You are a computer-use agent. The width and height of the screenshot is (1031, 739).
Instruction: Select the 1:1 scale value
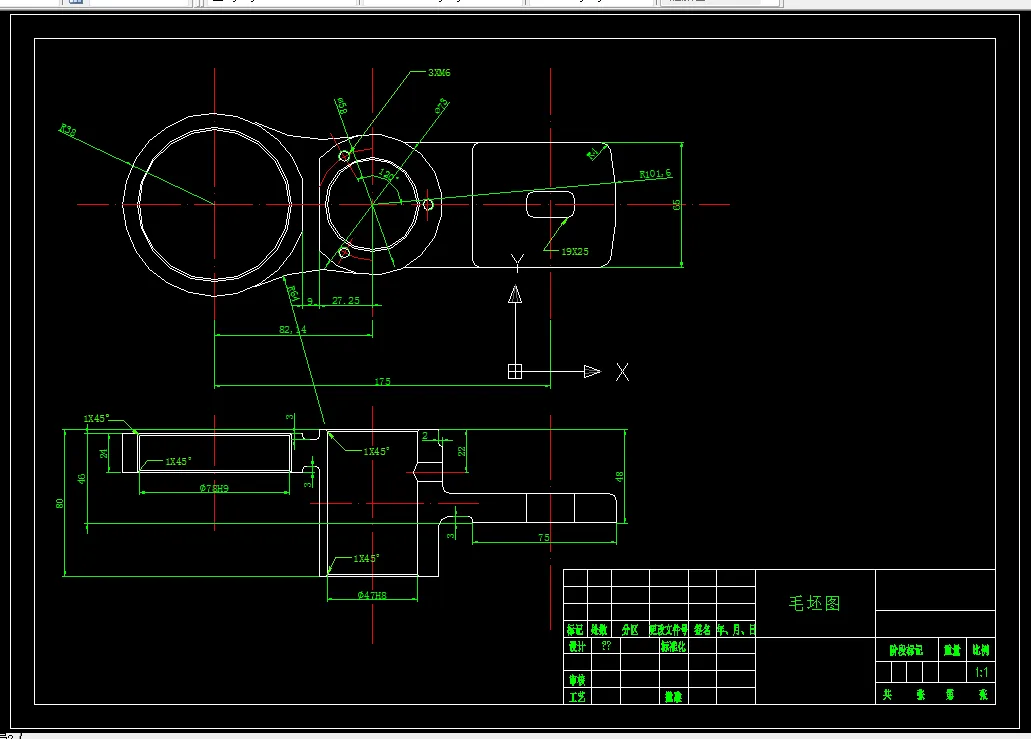[981, 672]
